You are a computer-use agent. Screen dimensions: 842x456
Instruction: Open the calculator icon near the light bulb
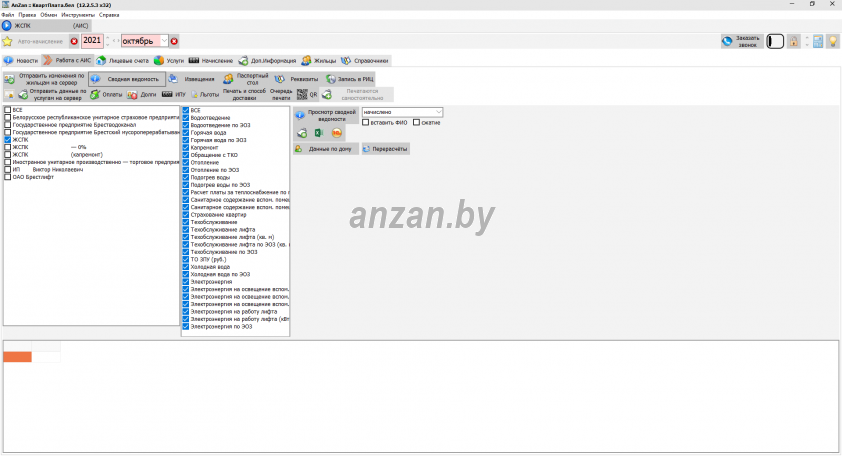coord(818,41)
